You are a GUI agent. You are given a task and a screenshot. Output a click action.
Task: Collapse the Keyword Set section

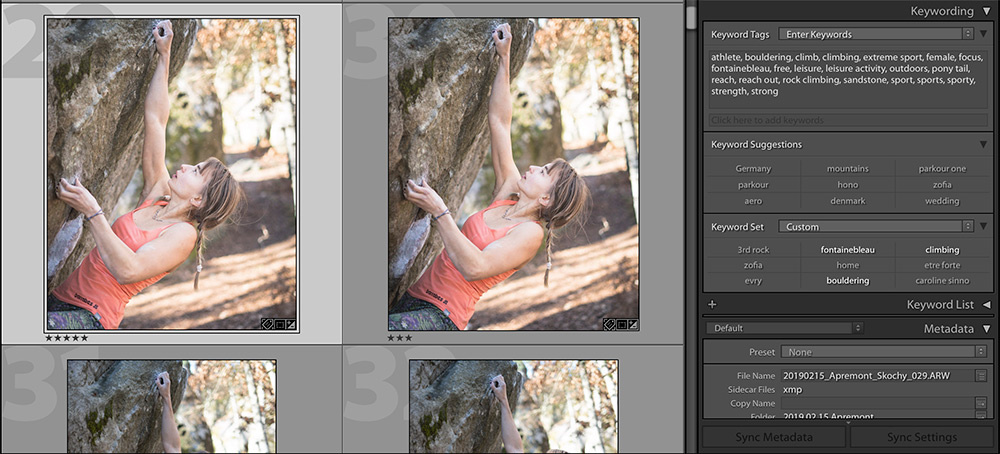(x=983, y=226)
